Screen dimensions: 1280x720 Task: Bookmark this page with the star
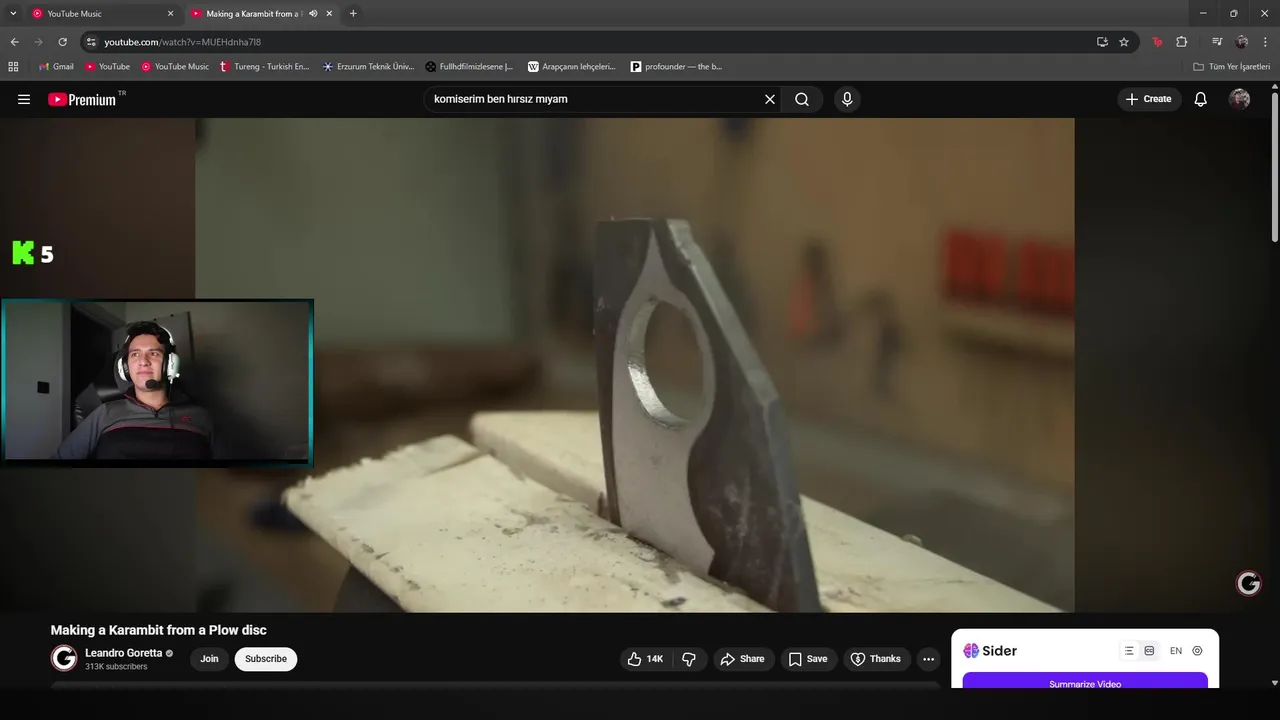(1124, 42)
